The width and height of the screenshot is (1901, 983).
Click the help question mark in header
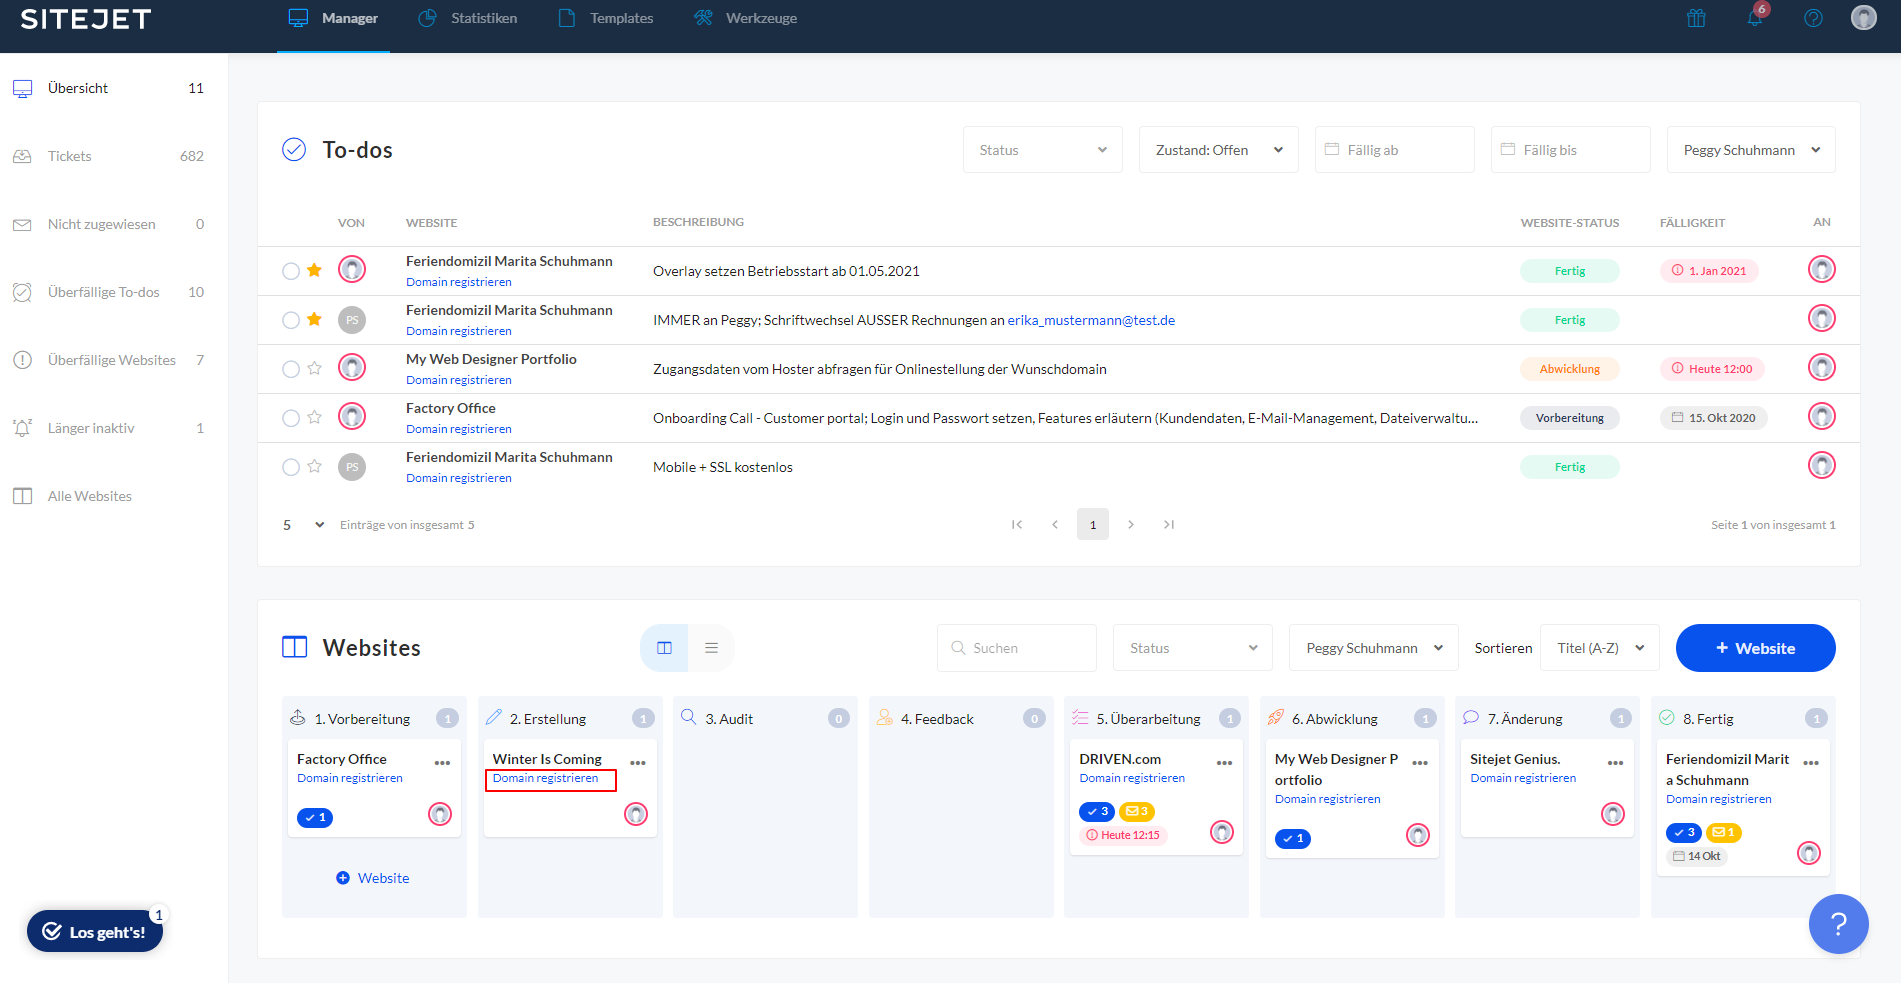1813,18
